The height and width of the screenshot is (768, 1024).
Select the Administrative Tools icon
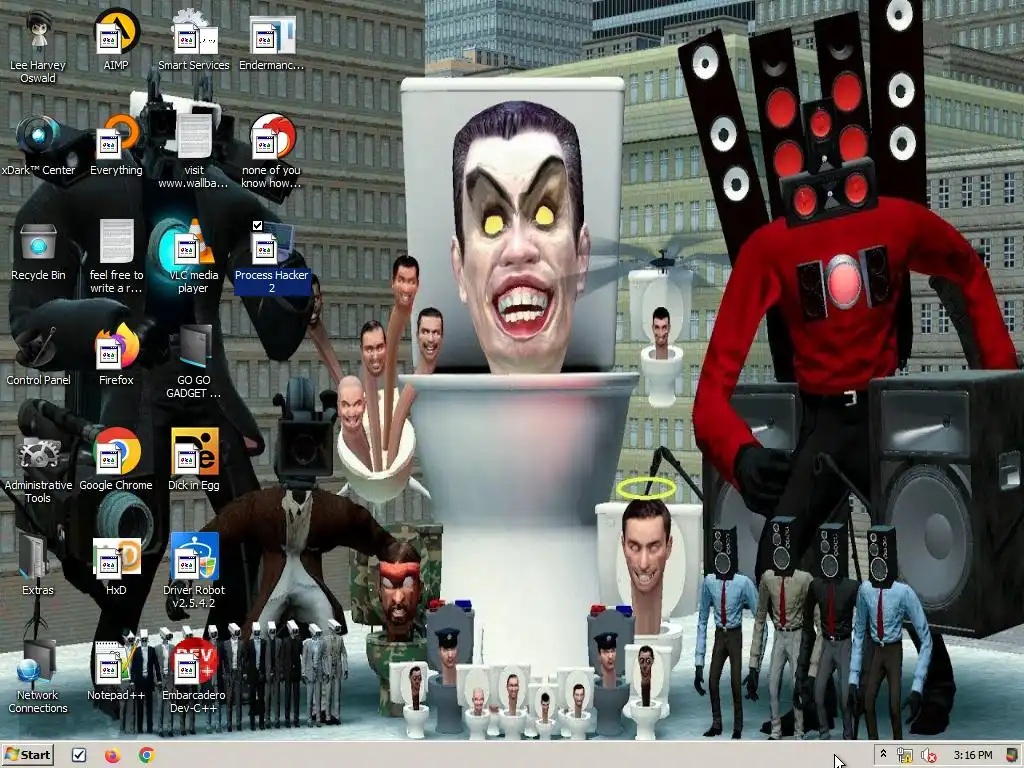pyautogui.click(x=38, y=470)
